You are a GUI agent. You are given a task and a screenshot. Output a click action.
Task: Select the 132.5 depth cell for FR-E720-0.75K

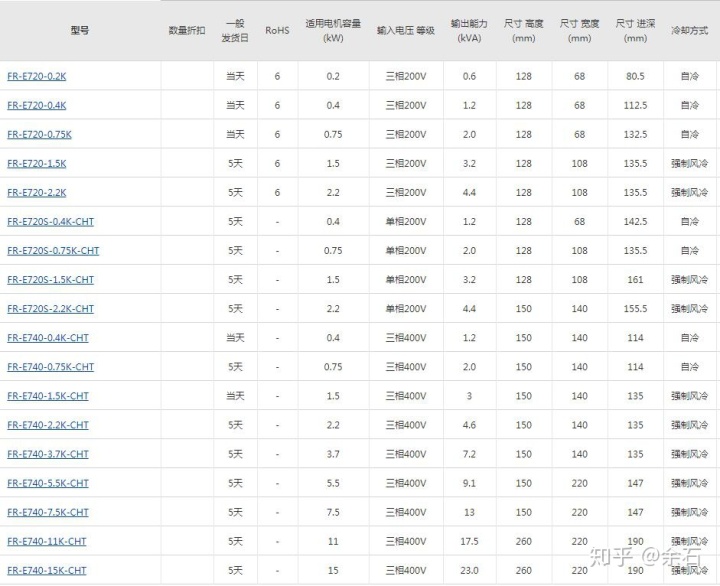click(x=636, y=135)
